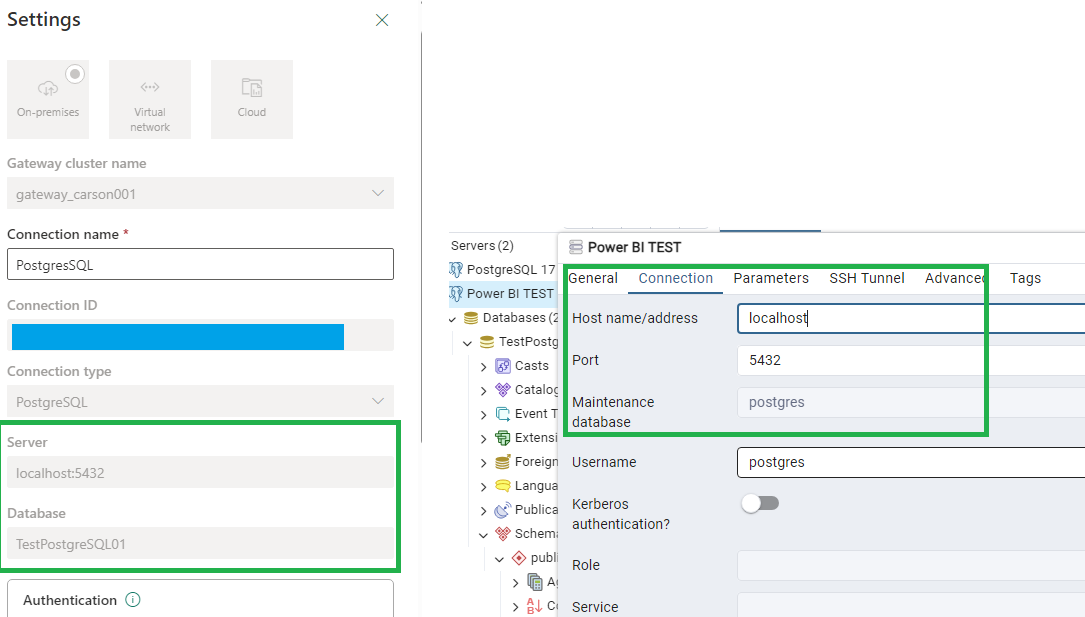
Task: Click the Service input field
Action: coord(911,606)
